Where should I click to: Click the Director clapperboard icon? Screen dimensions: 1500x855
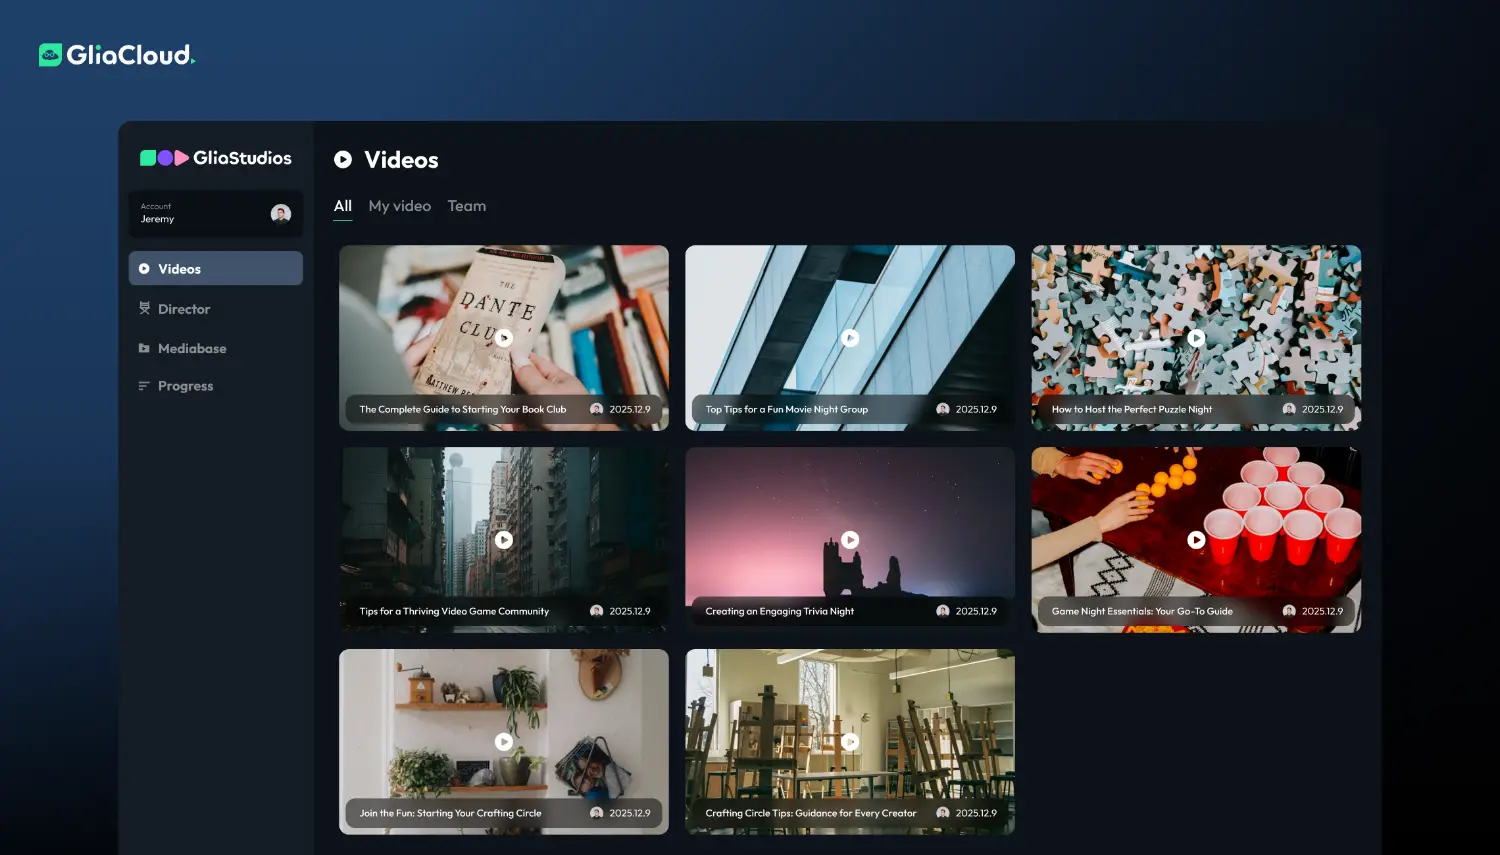tap(144, 309)
